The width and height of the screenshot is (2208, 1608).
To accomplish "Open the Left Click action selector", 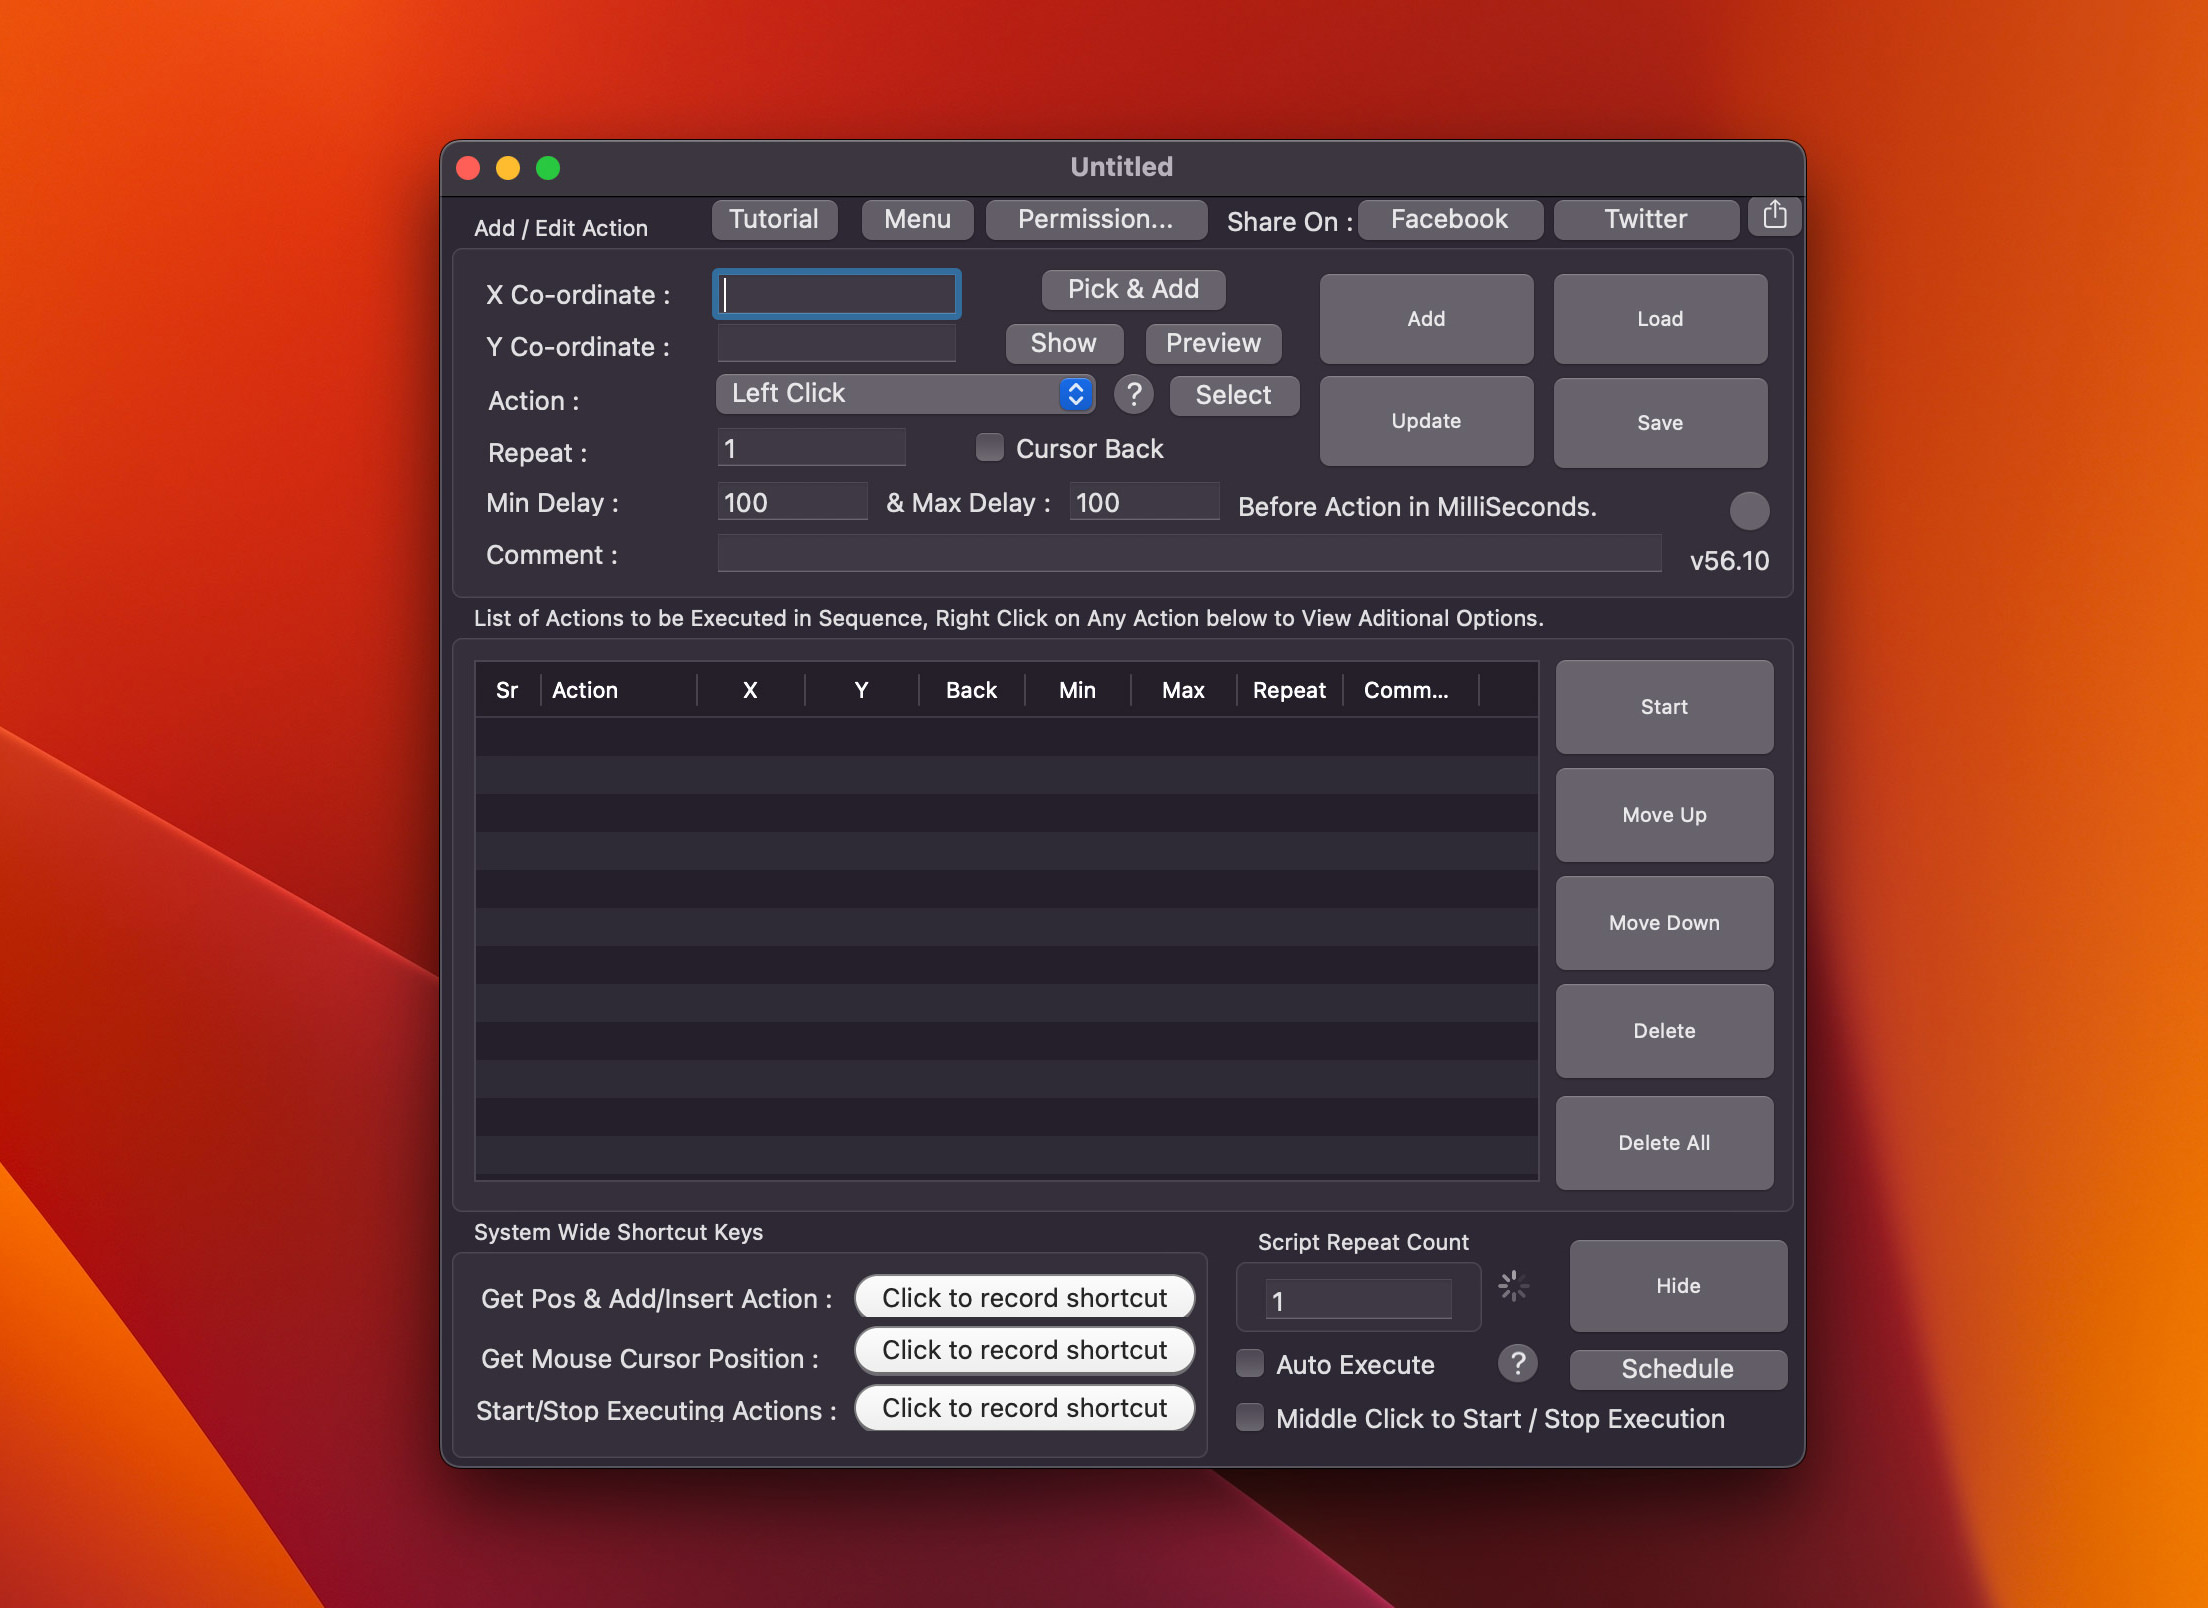I will point(1075,393).
